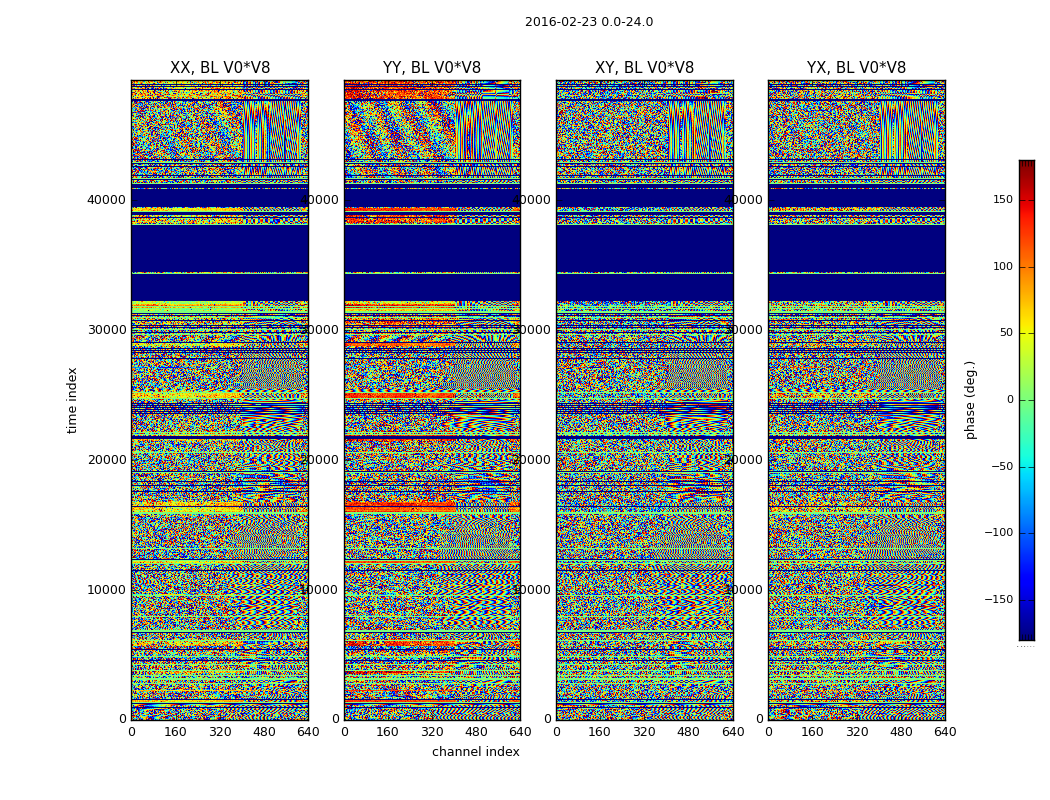
Task: Click the 10000 y-tick of XX panel
Action: pyautogui.click(x=106, y=590)
